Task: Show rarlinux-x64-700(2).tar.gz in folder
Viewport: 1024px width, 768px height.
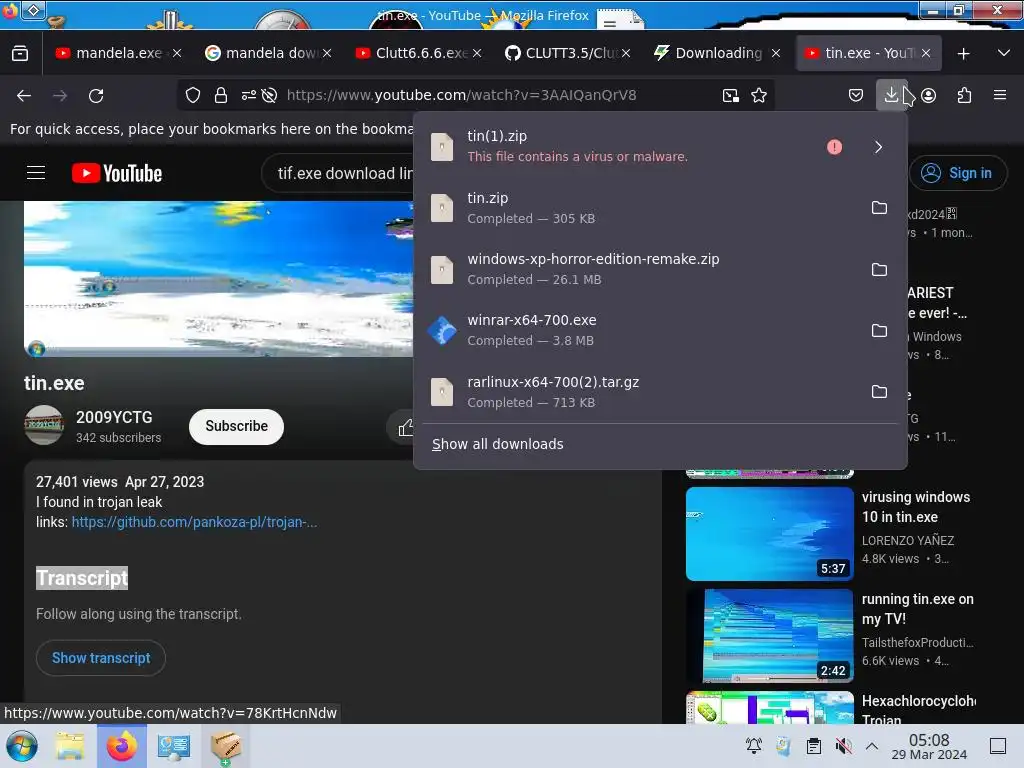Action: (879, 392)
